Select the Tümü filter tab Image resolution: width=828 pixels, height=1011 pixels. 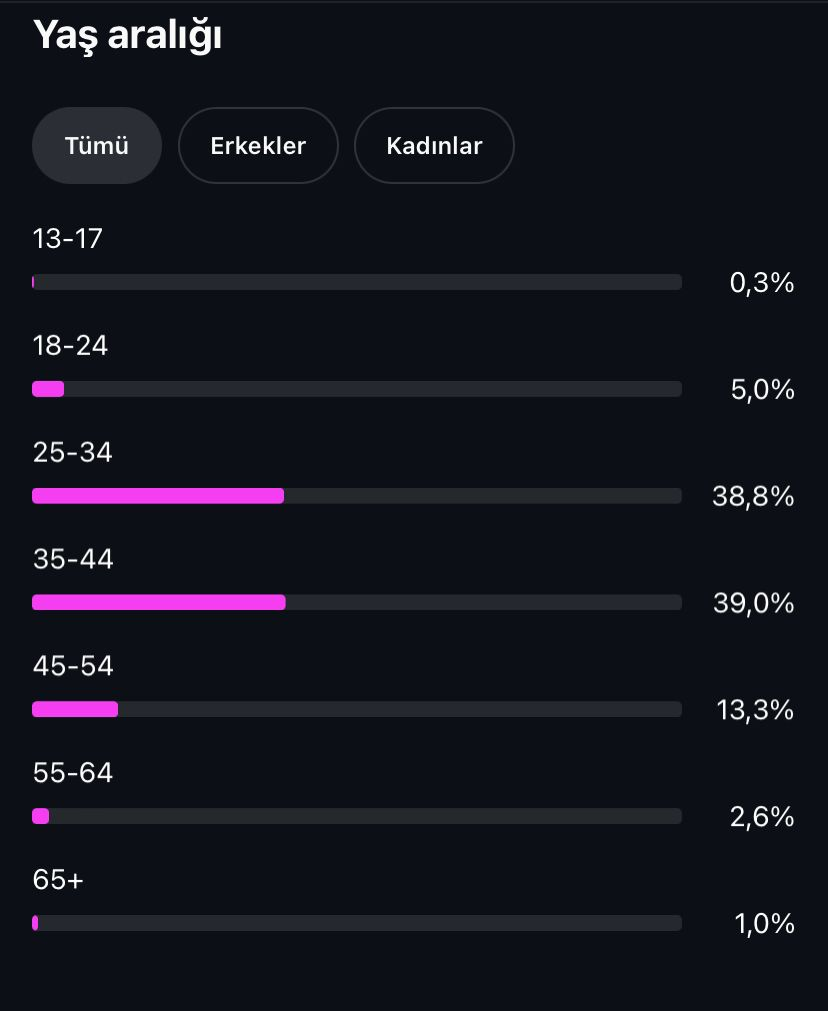[97, 146]
